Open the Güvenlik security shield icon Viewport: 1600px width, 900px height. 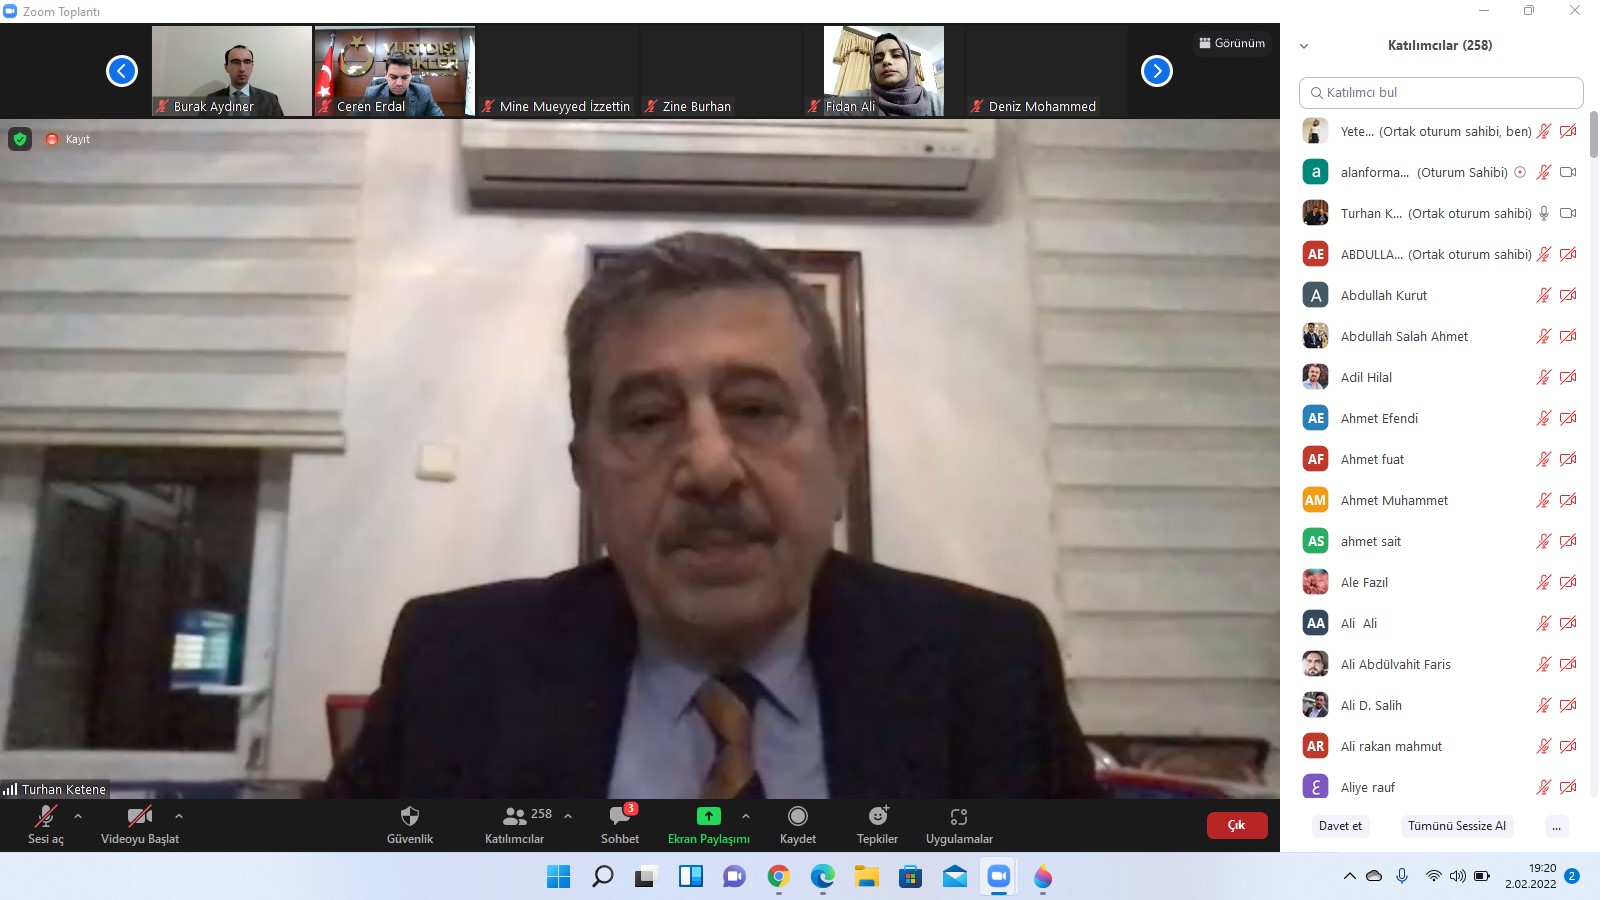pos(409,817)
